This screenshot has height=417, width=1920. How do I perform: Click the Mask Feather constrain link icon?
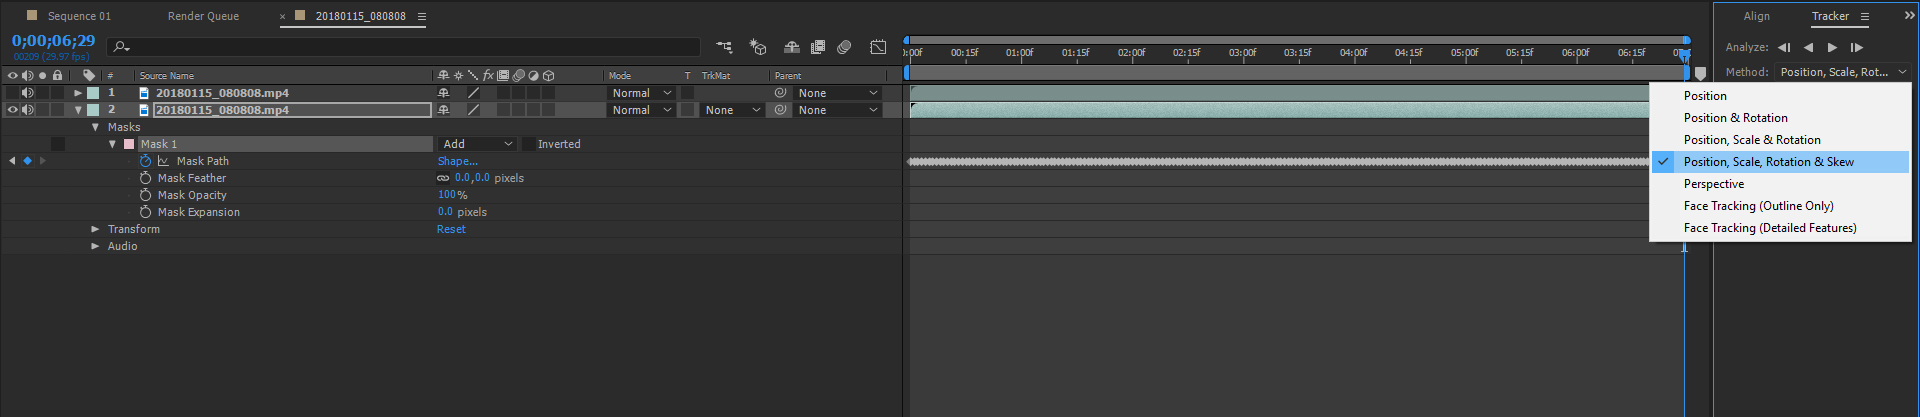[443, 178]
